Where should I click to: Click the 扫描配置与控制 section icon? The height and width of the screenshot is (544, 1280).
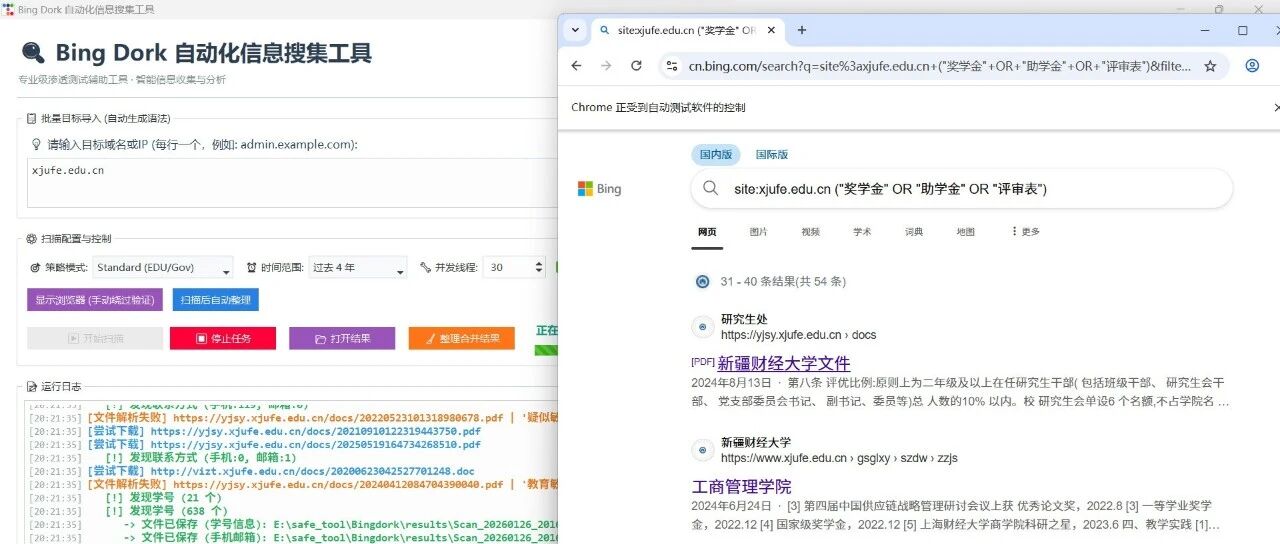(31, 239)
